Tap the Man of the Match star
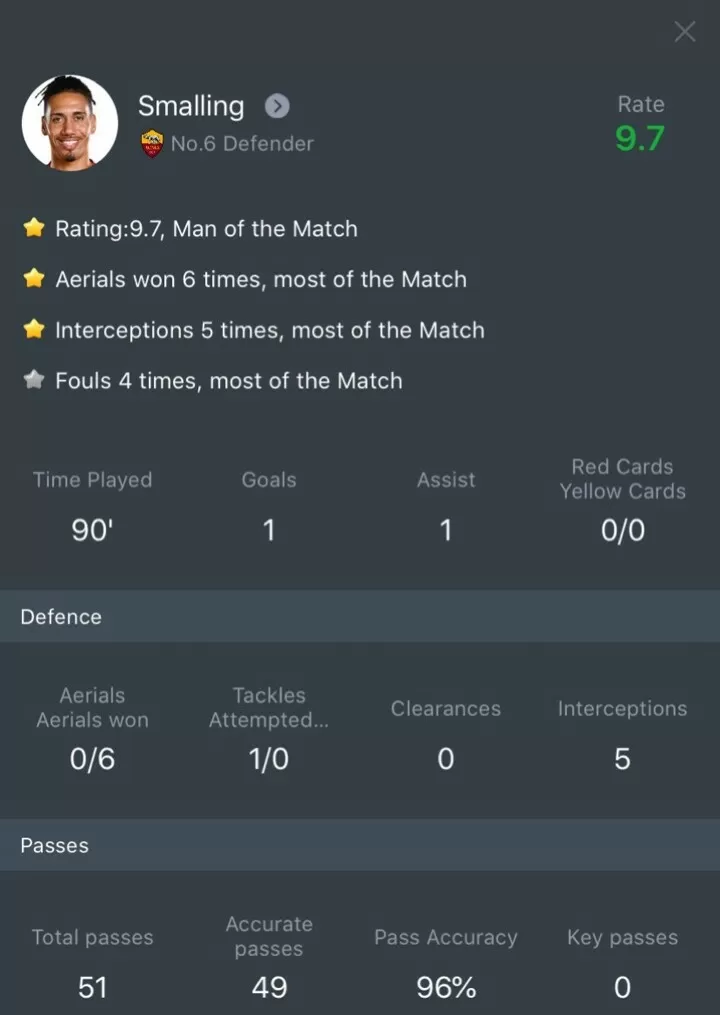The height and width of the screenshot is (1015, 720). 35,229
